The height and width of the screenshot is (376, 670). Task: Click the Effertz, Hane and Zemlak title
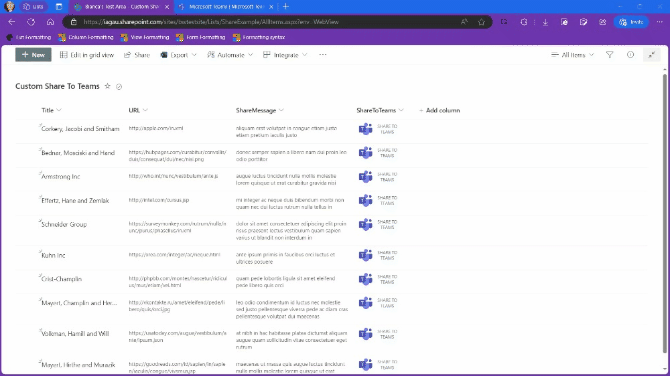click(x=75, y=200)
